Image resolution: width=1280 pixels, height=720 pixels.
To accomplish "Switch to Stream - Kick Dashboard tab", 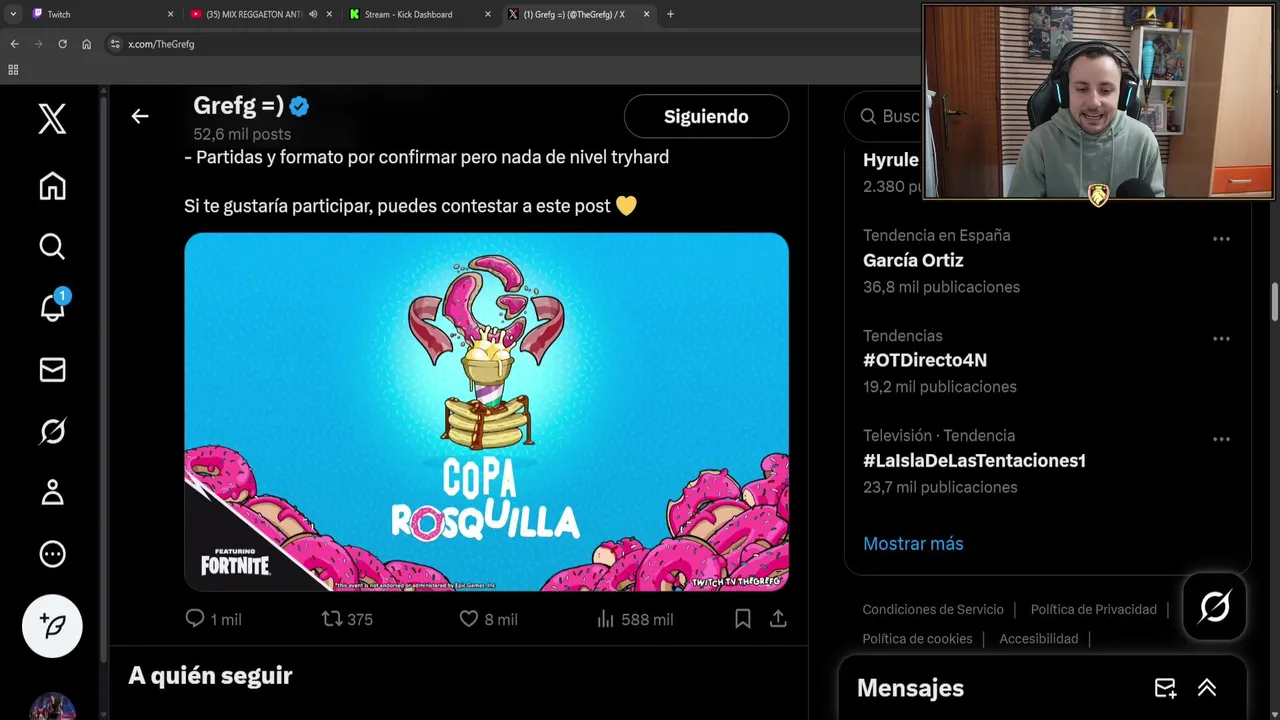I will [418, 14].
